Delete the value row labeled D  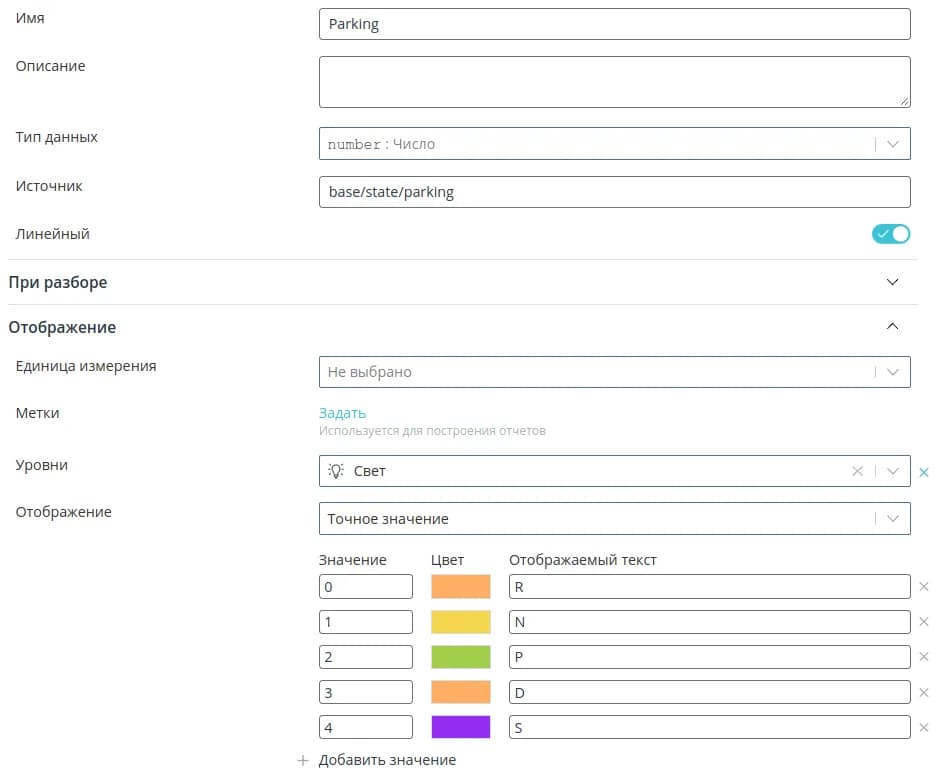[x=923, y=693]
